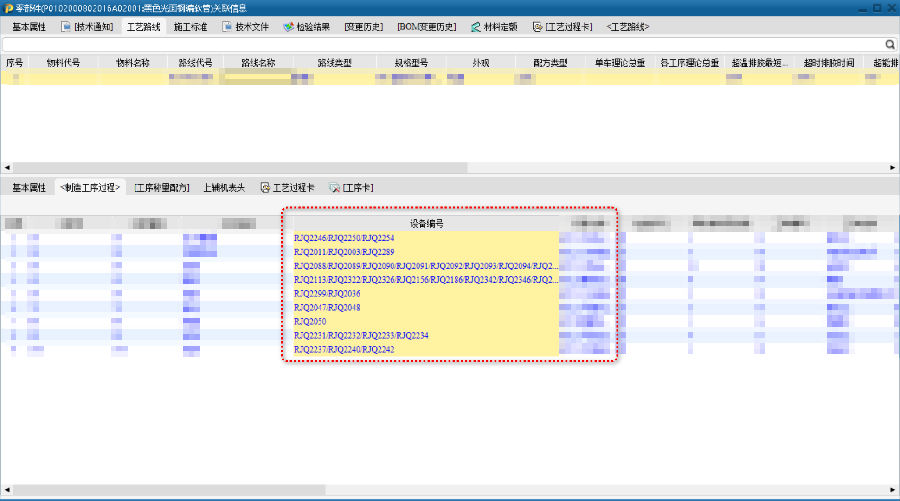Click the lower grid's horizontal scrollbar thumb
The width and height of the screenshot is (900, 501).
(169, 490)
